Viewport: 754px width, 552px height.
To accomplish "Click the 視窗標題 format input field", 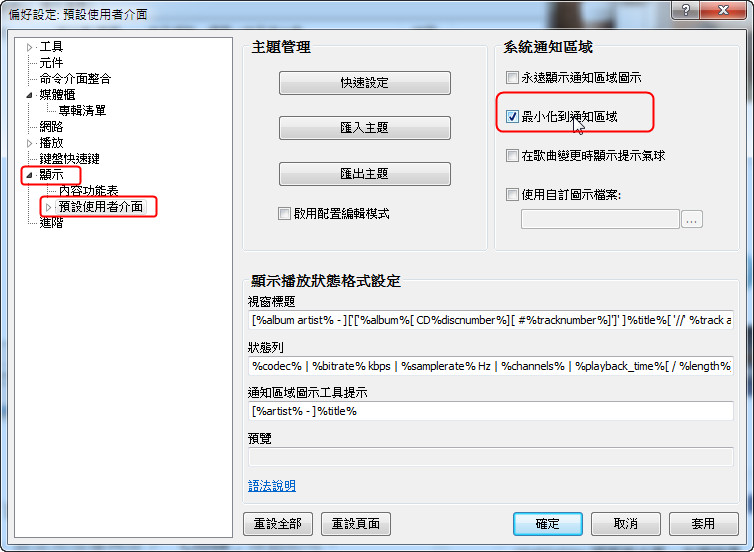I will pos(490,320).
